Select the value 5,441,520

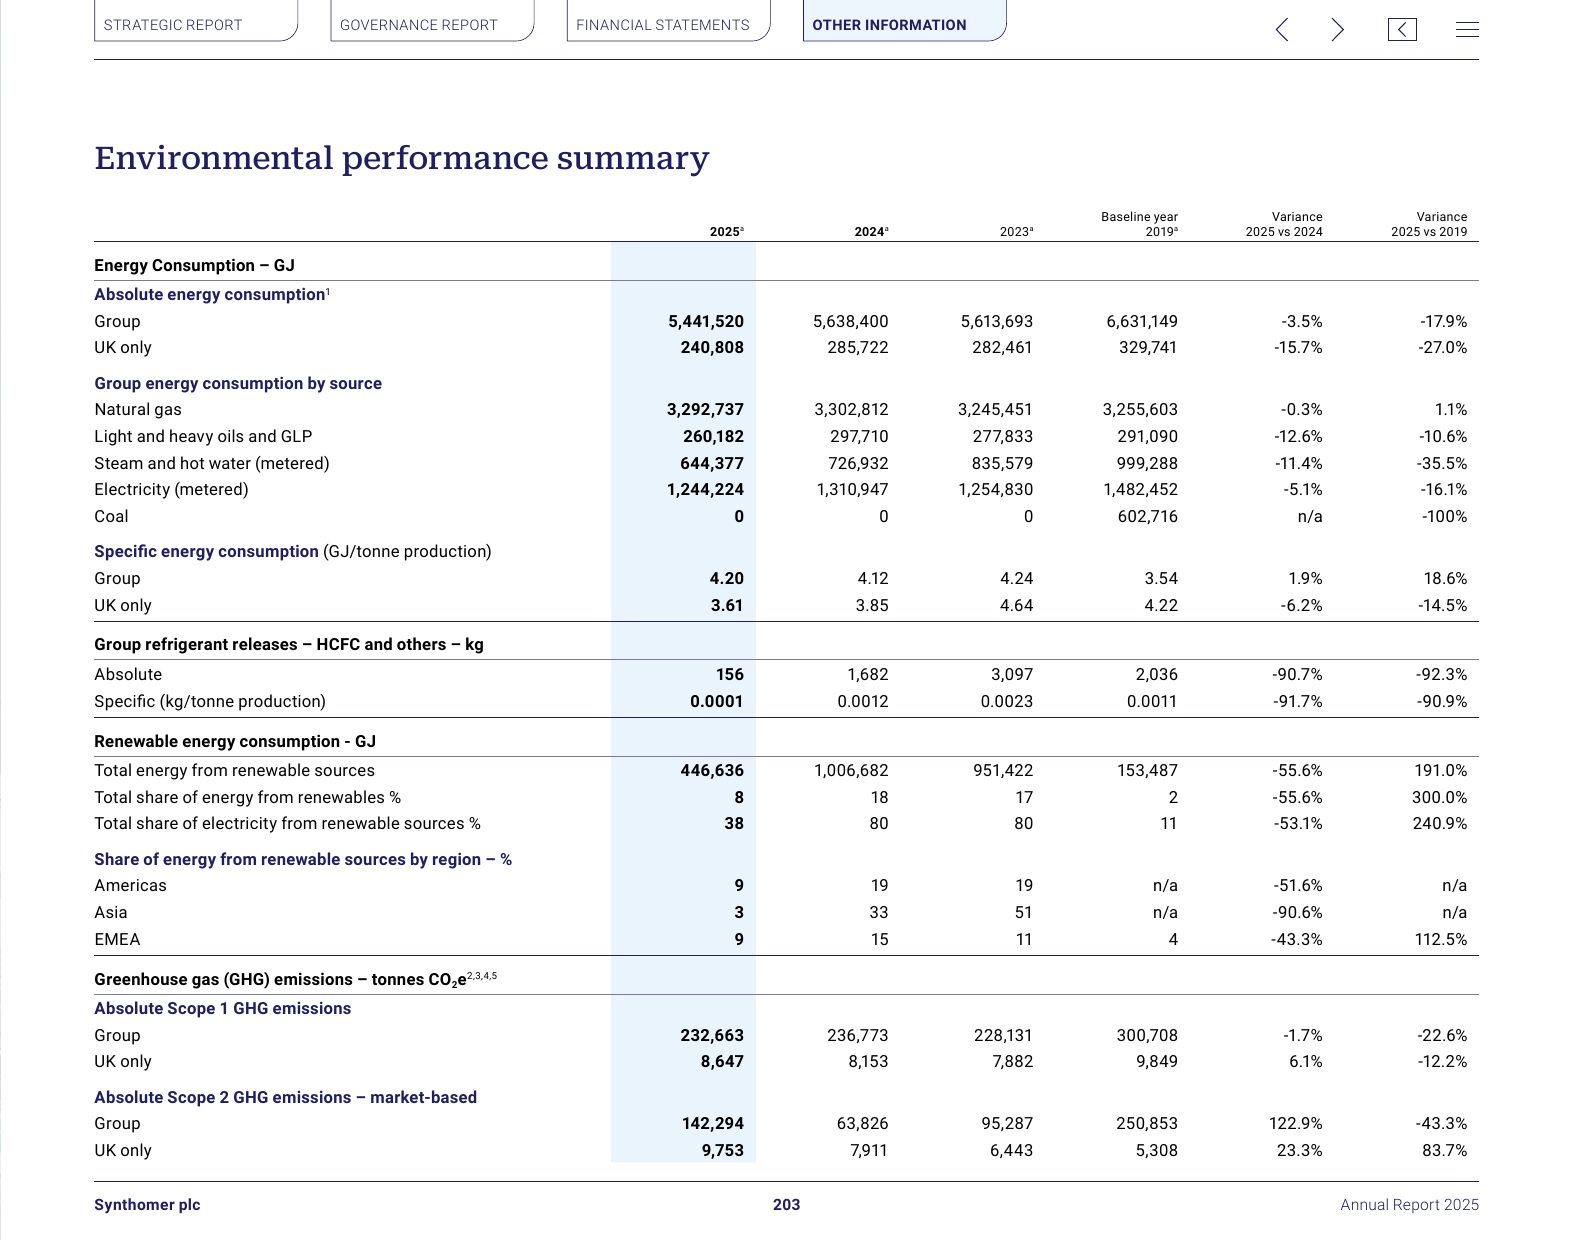[706, 321]
